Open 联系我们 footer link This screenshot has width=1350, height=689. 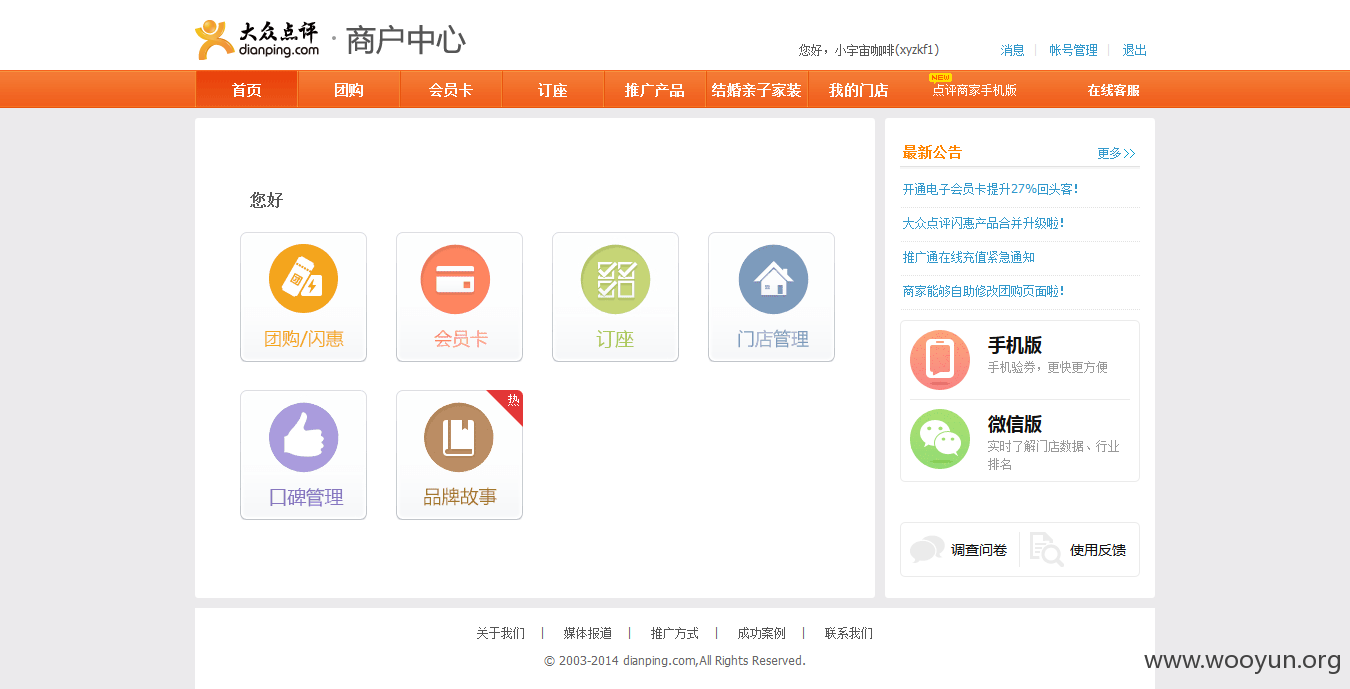click(849, 633)
